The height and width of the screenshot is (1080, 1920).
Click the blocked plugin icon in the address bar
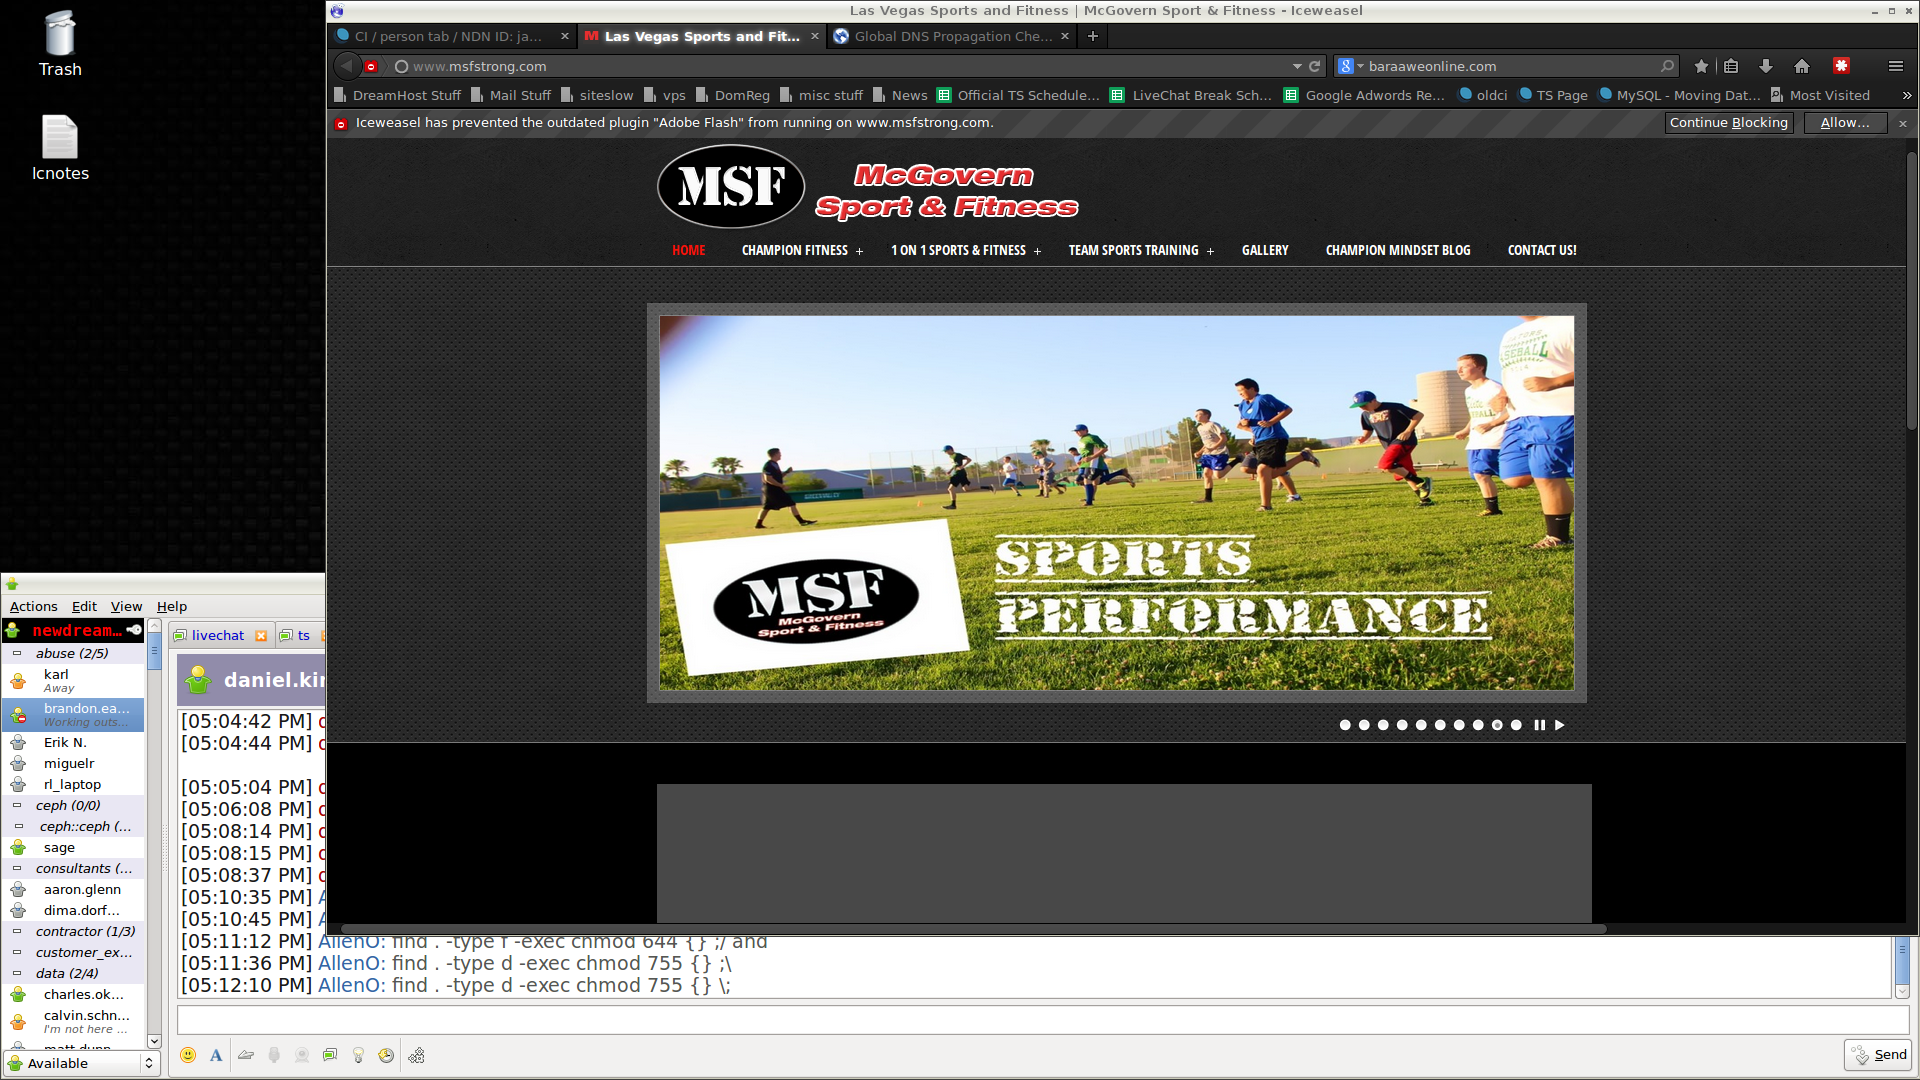point(371,66)
